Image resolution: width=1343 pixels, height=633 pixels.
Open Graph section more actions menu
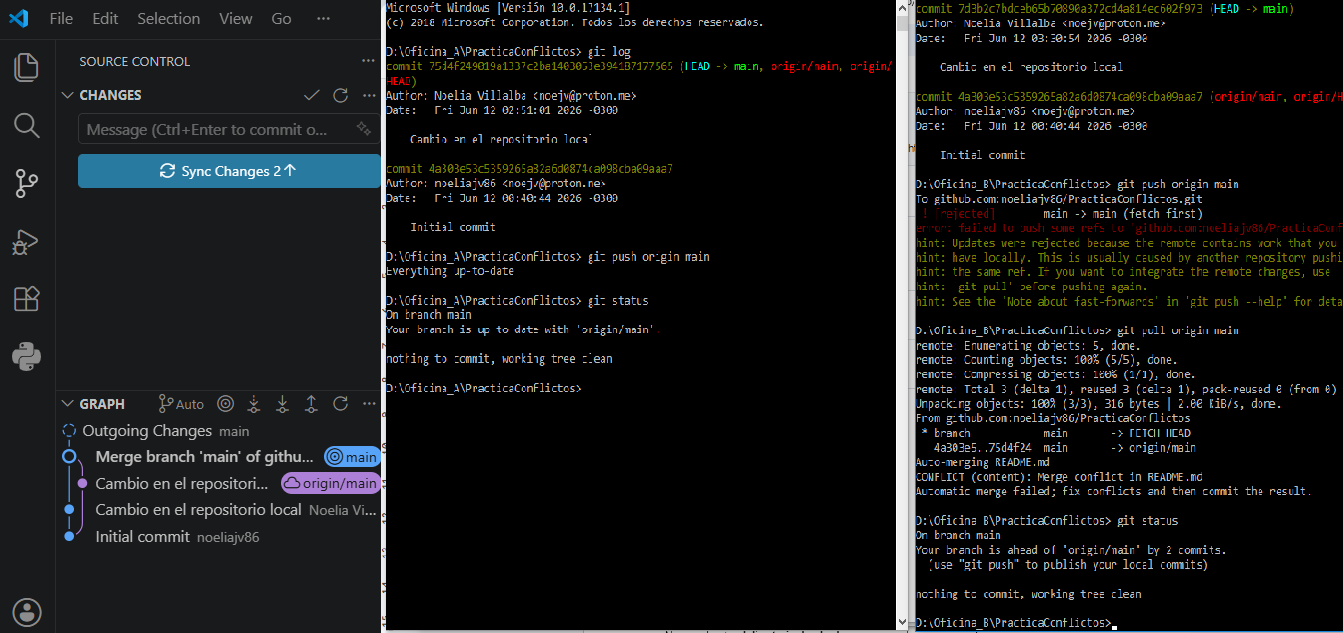(x=368, y=404)
